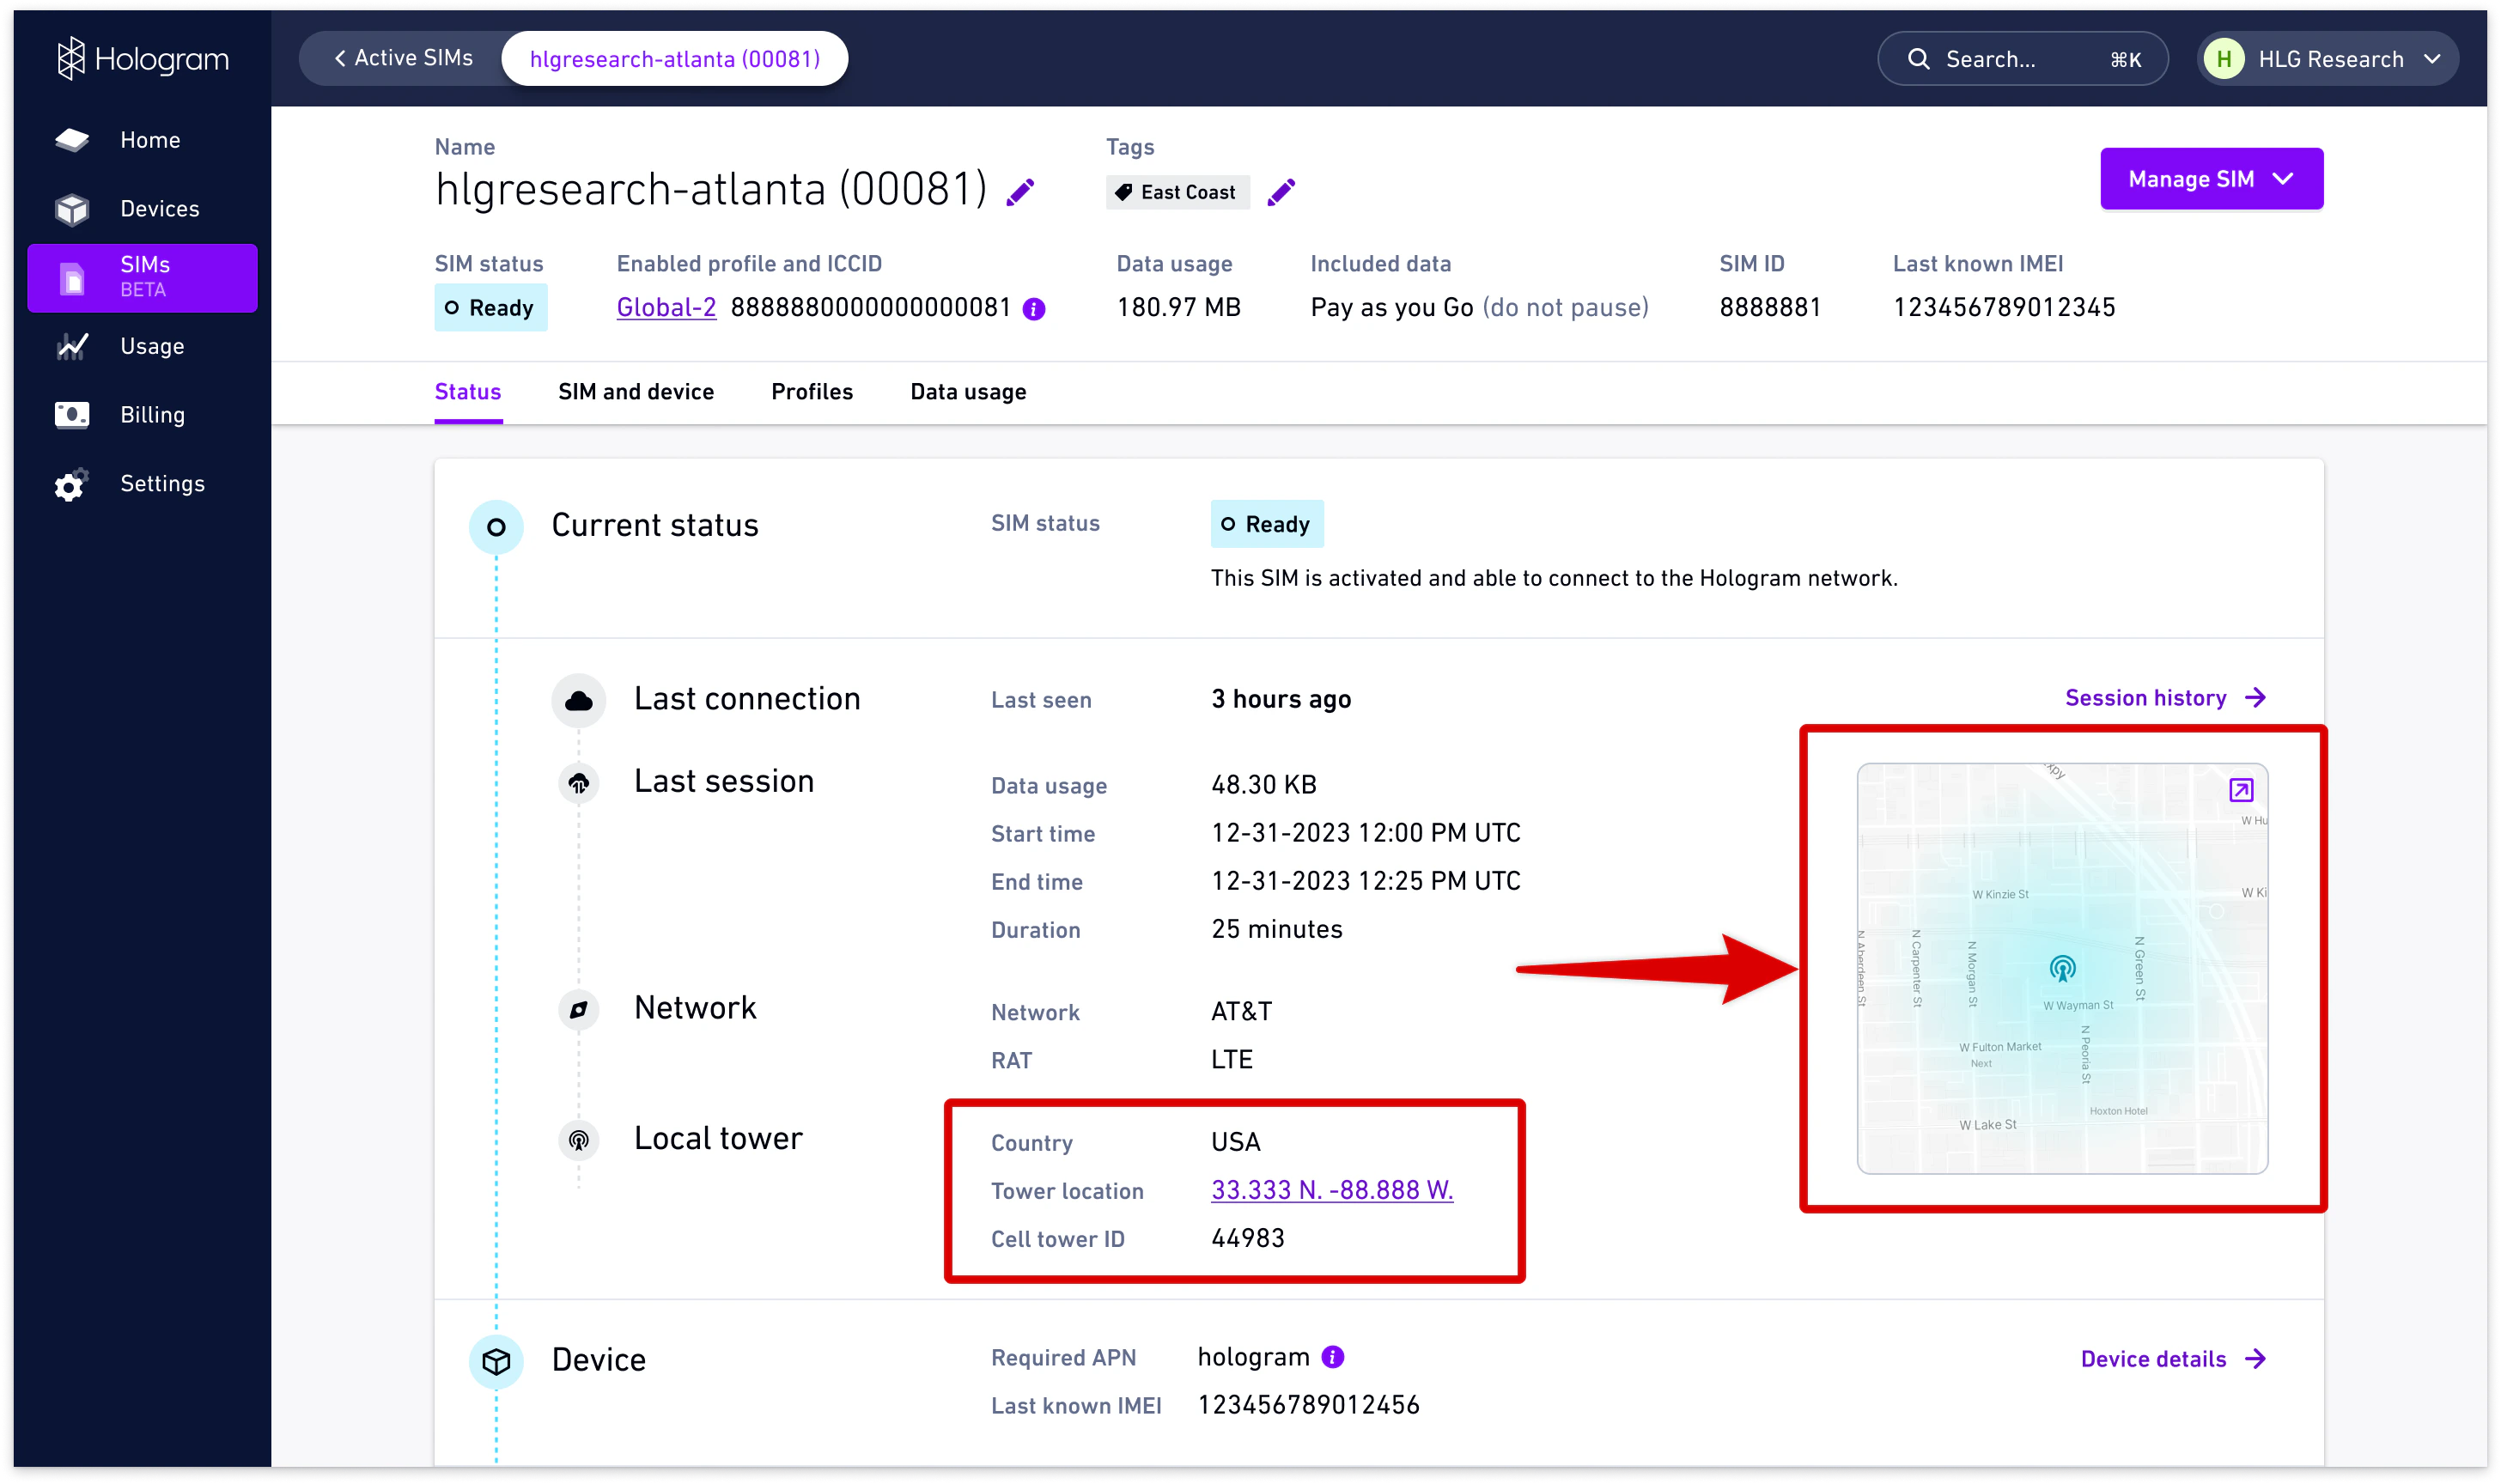Open Settings from the sidebar
2501x1484 pixels.
click(142, 484)
